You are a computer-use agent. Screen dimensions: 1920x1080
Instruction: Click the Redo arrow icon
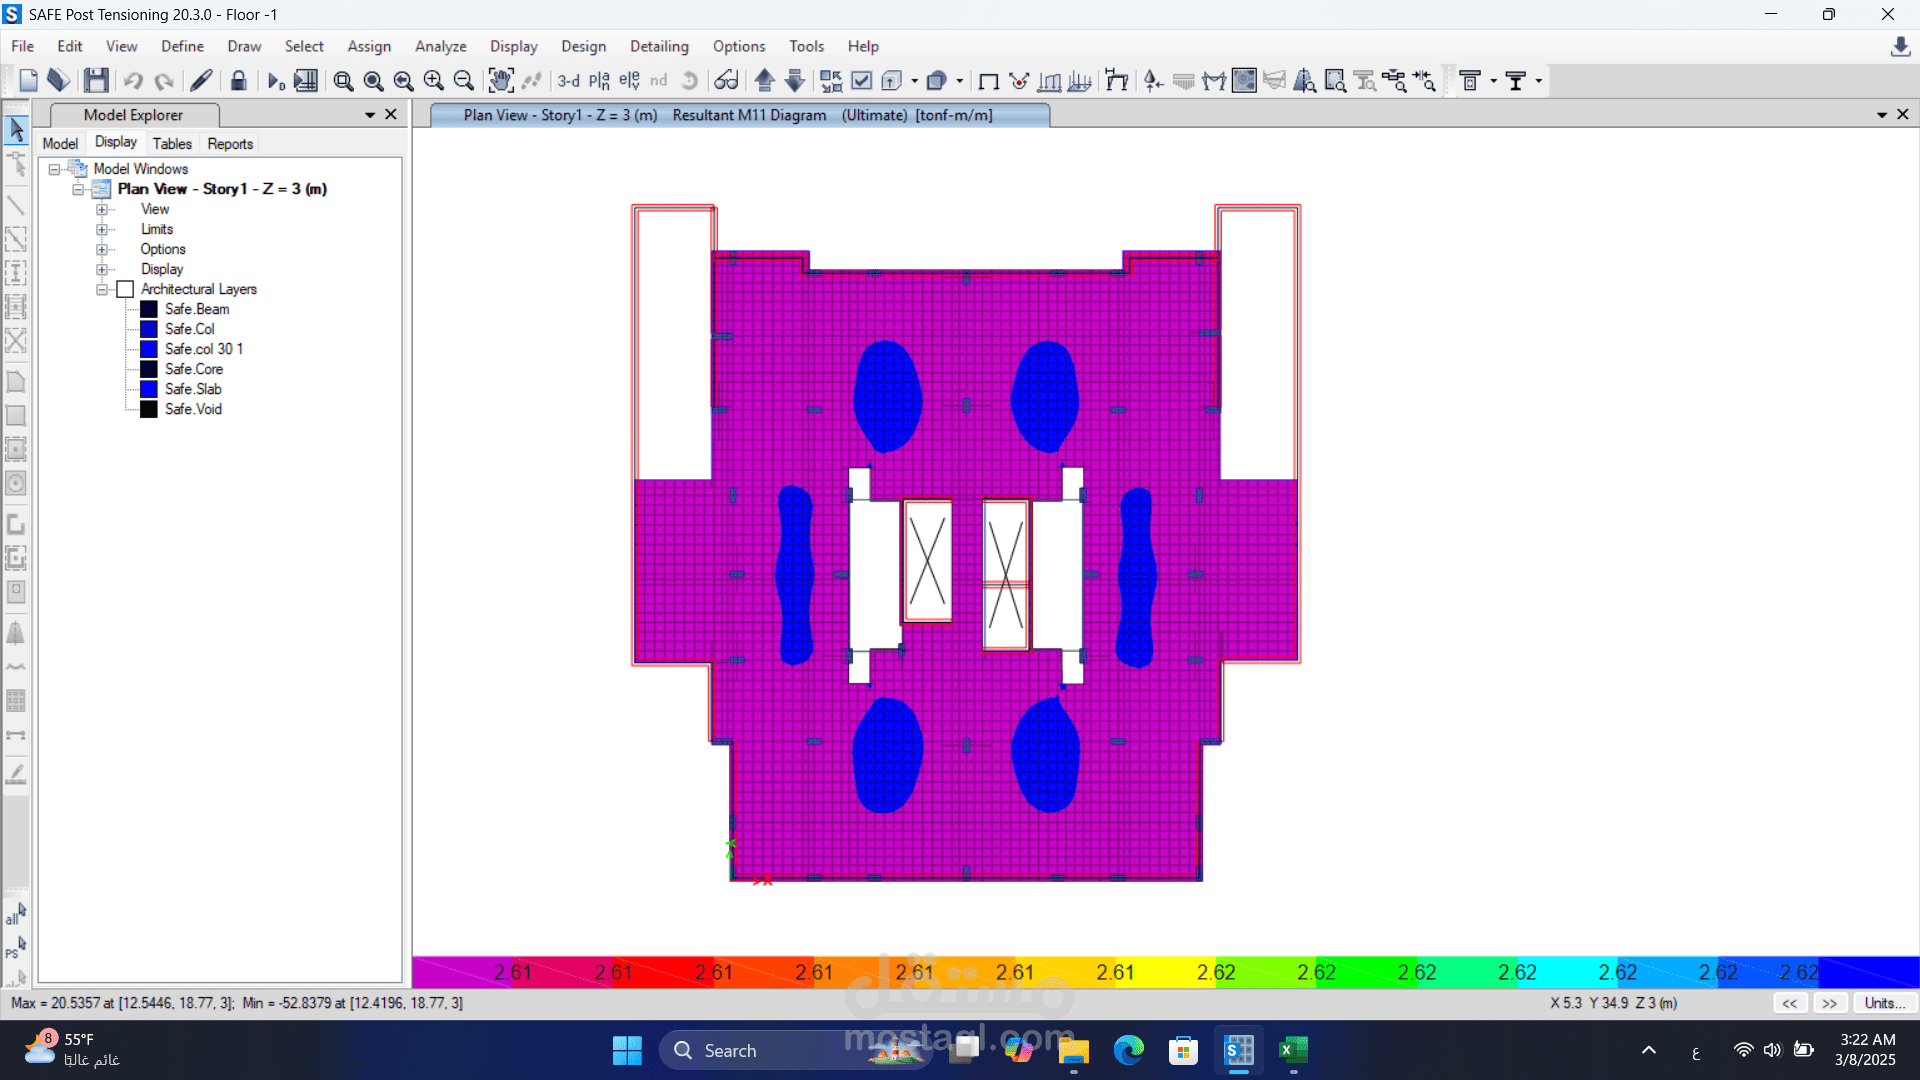(164, 81)
